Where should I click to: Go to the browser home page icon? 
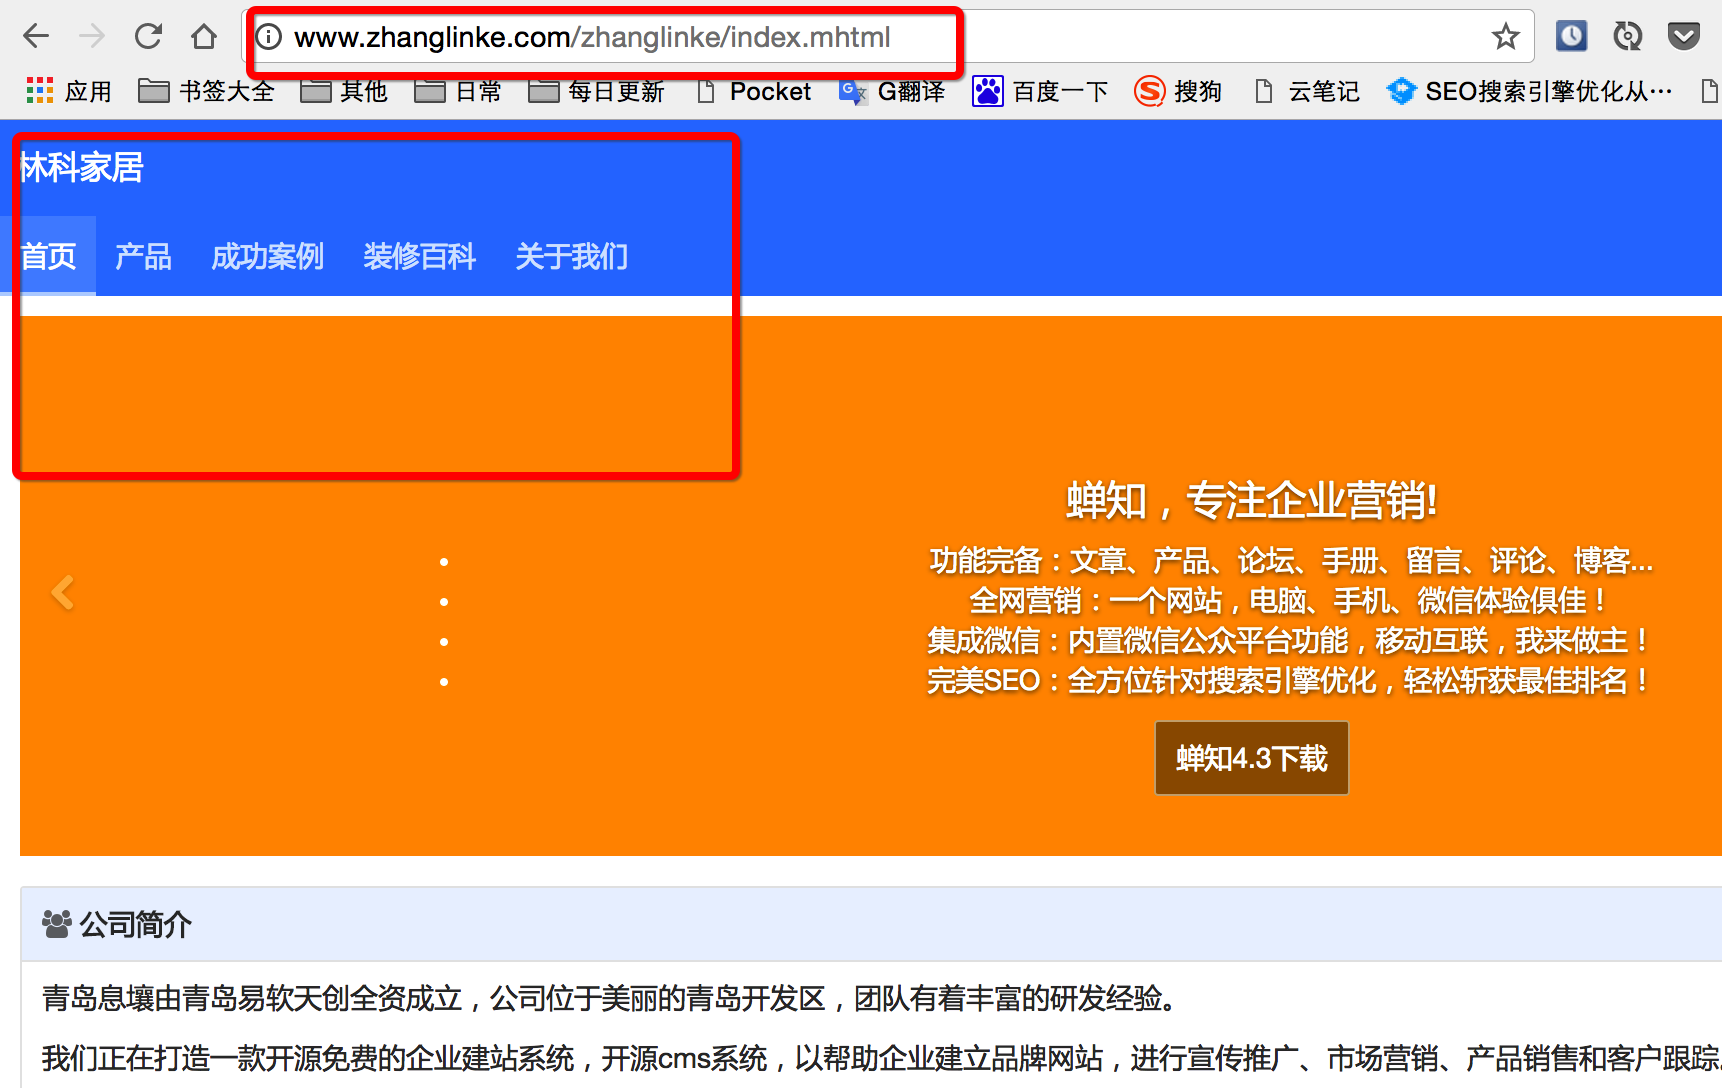click(204, 37)
